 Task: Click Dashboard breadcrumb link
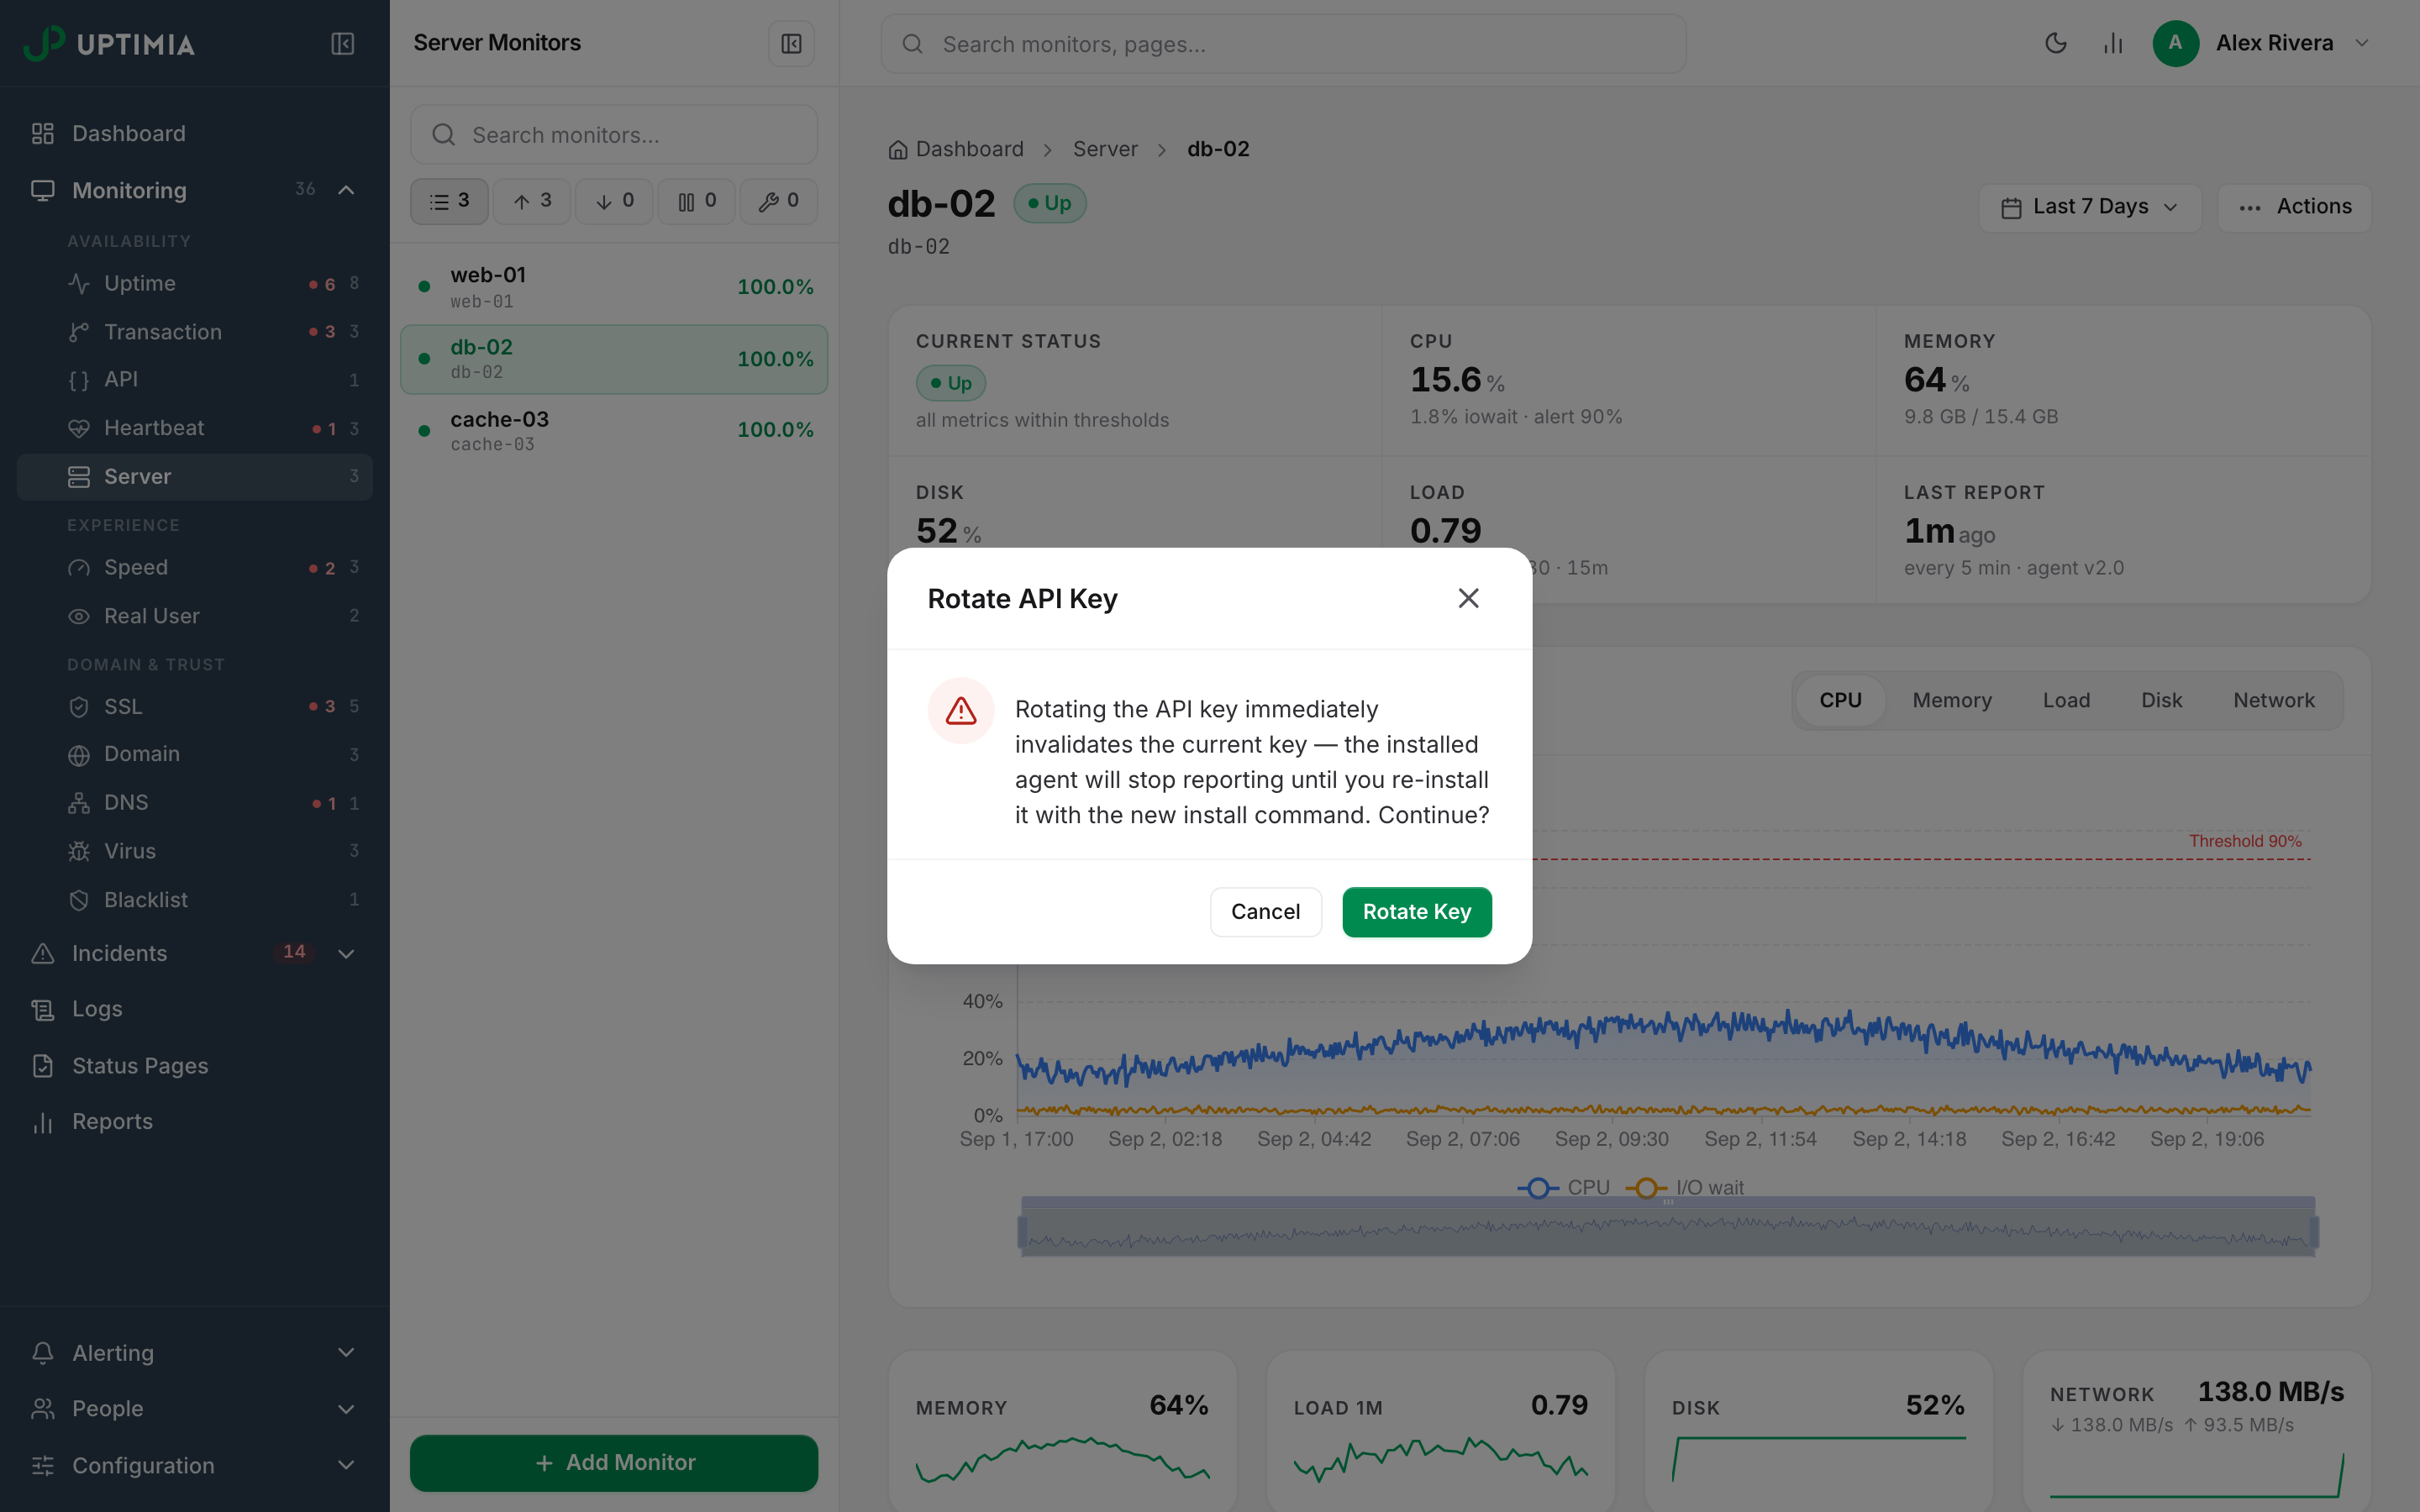pyautogui.click(x=956, y=149)
